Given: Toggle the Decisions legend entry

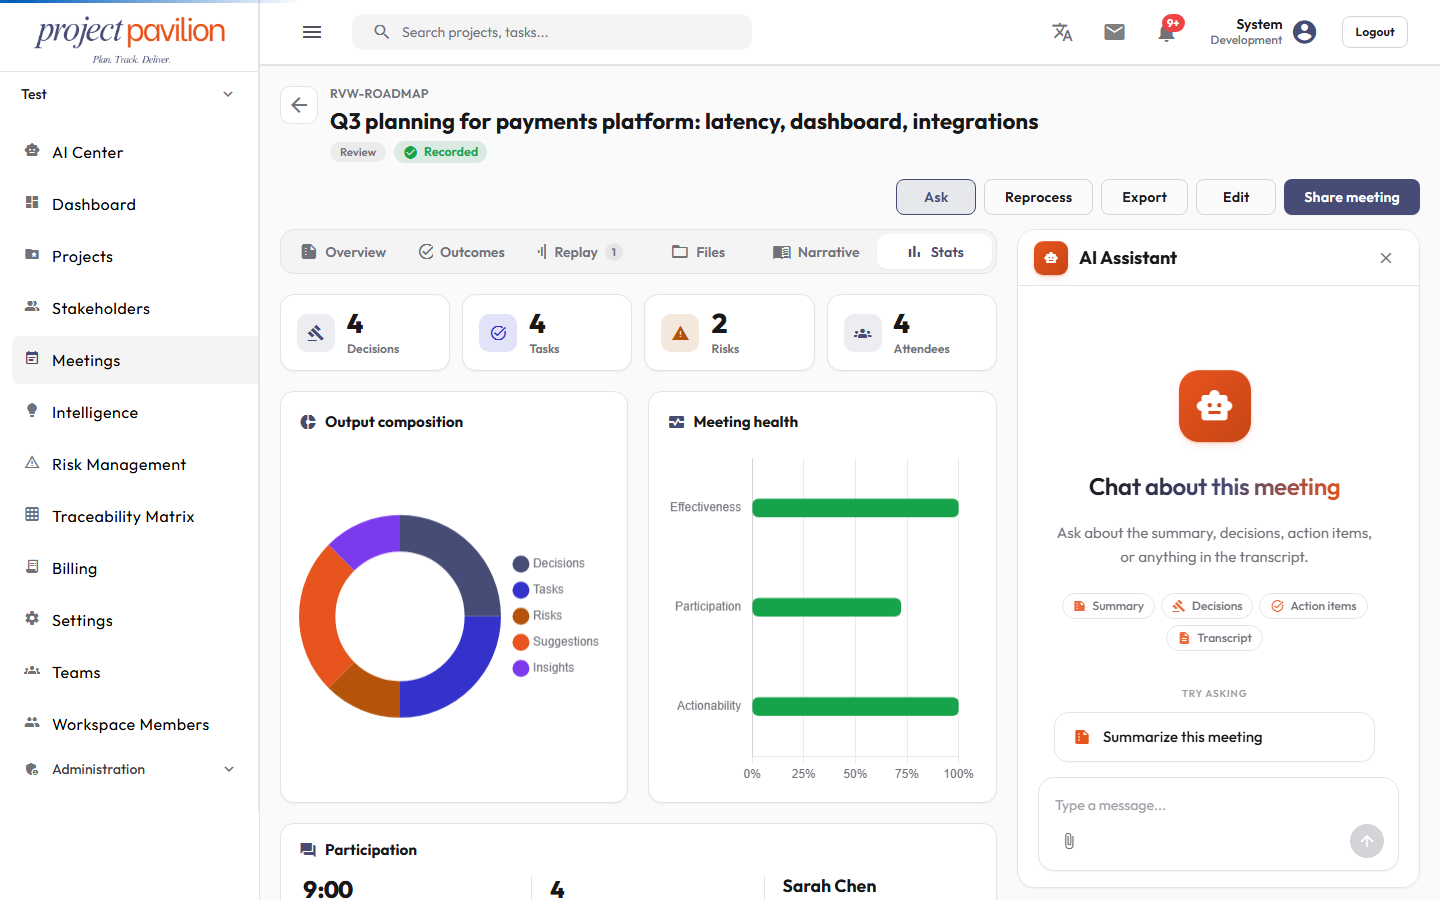Looking at the screenshot, I should [549, 564].
